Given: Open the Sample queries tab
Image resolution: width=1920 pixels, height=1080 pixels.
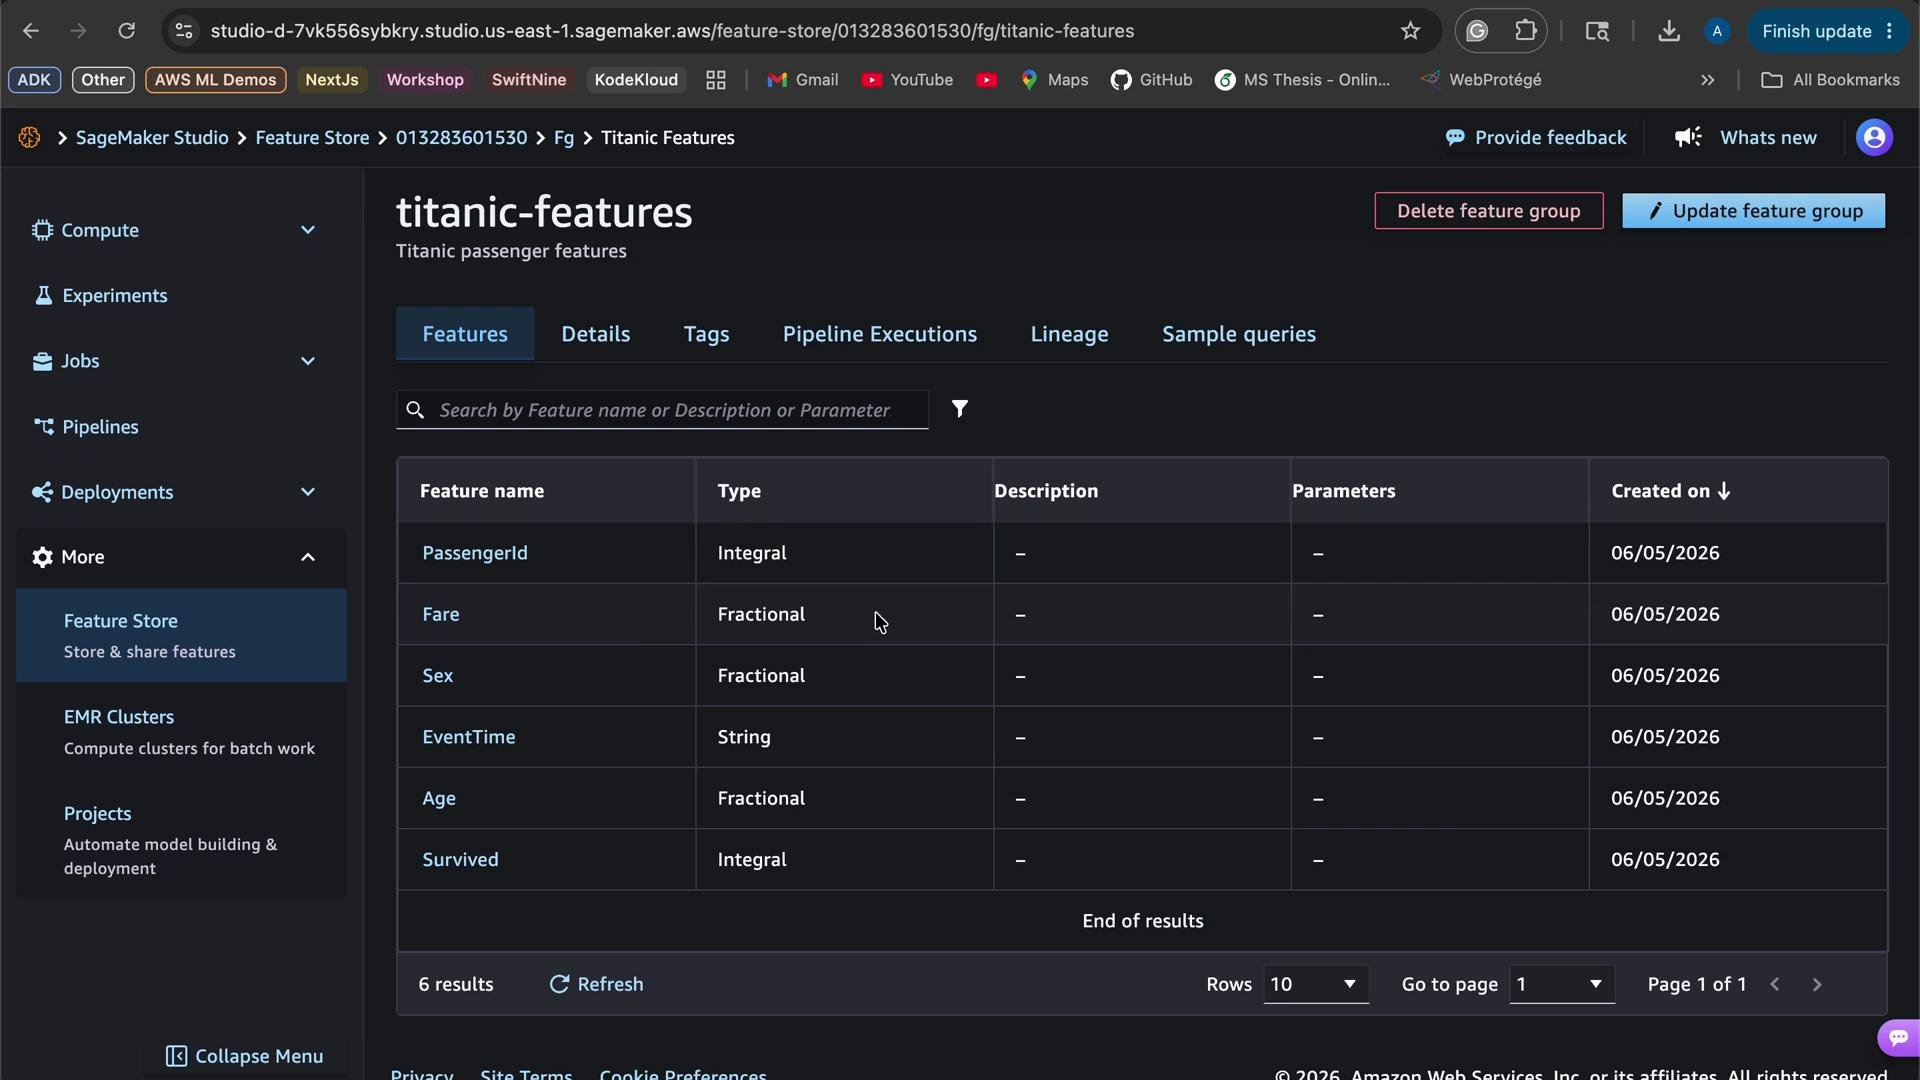Looking at the screenshot, I should coord(1238,334).
